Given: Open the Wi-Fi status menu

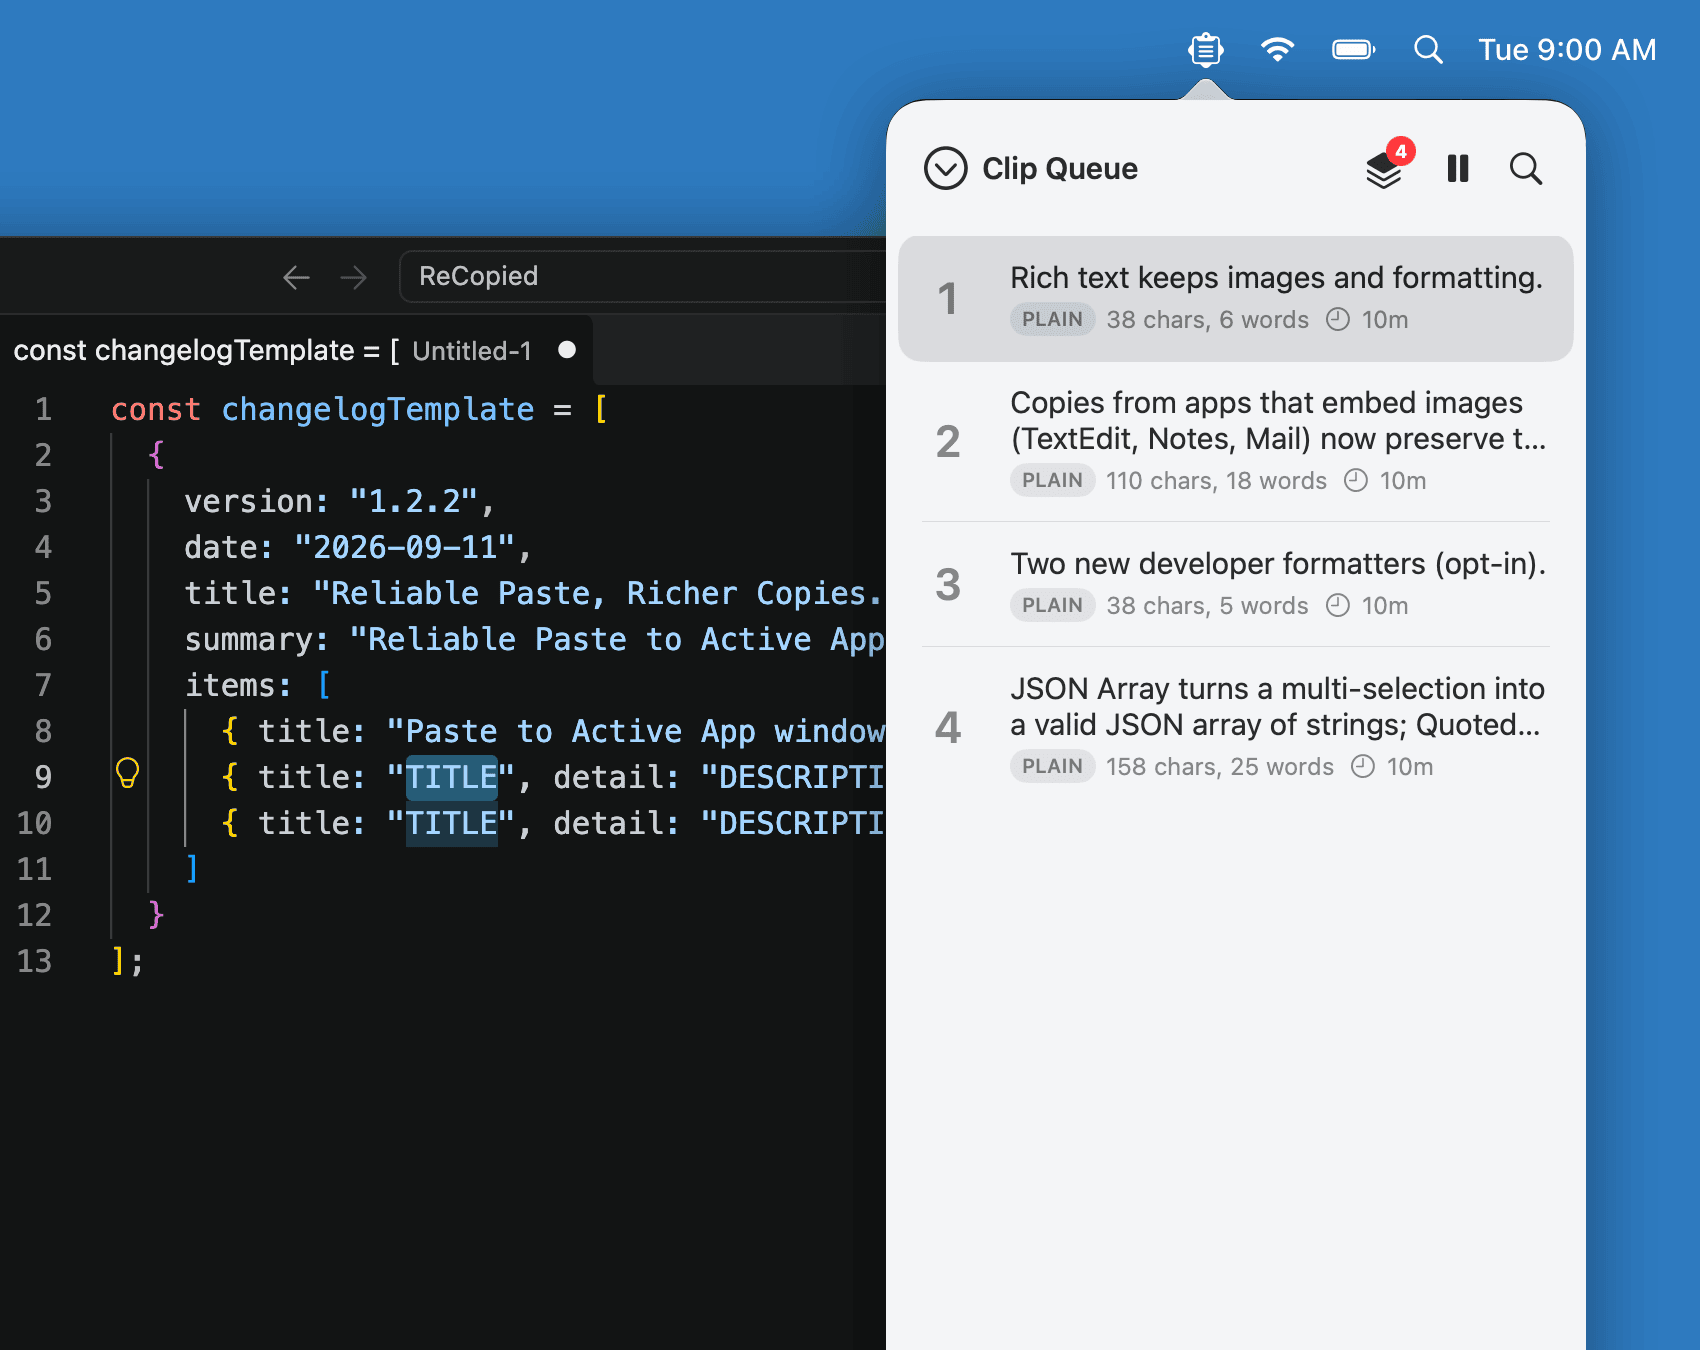Looking at the screenshot, I should coord(1277,49).
